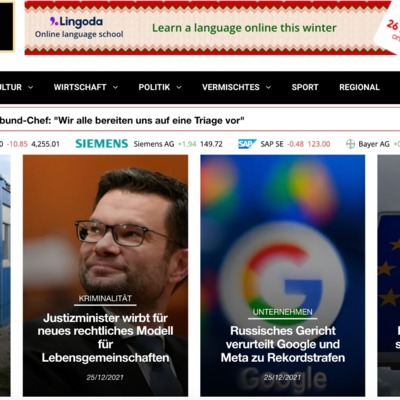Open the Sport section
400x400 pixels.
point(305,87)
